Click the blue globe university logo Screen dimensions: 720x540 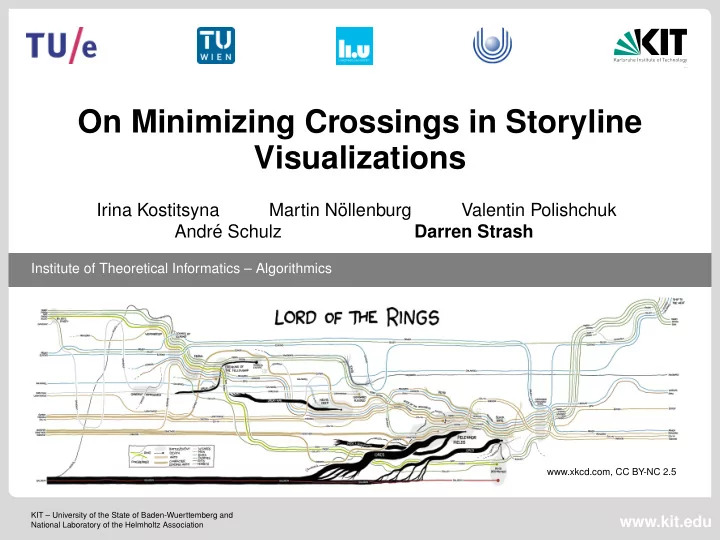(492, 45)
